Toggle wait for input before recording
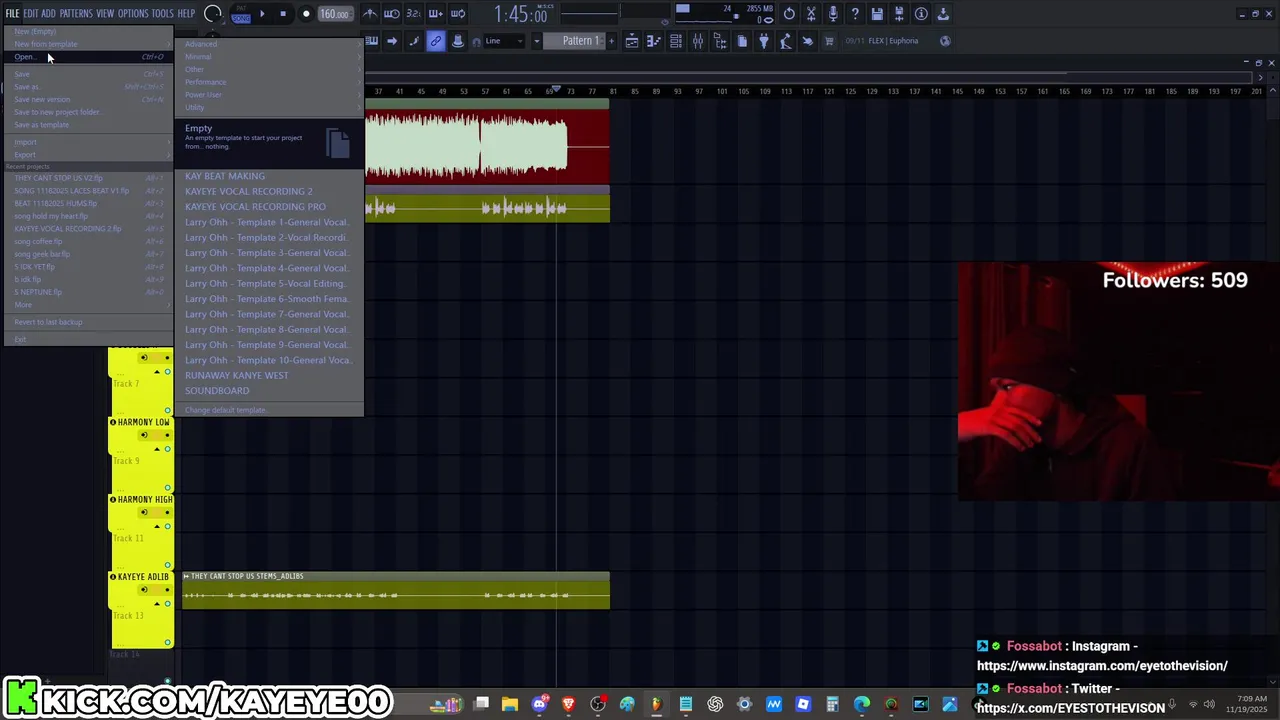 pyautogui.click(x=392, y=14)
